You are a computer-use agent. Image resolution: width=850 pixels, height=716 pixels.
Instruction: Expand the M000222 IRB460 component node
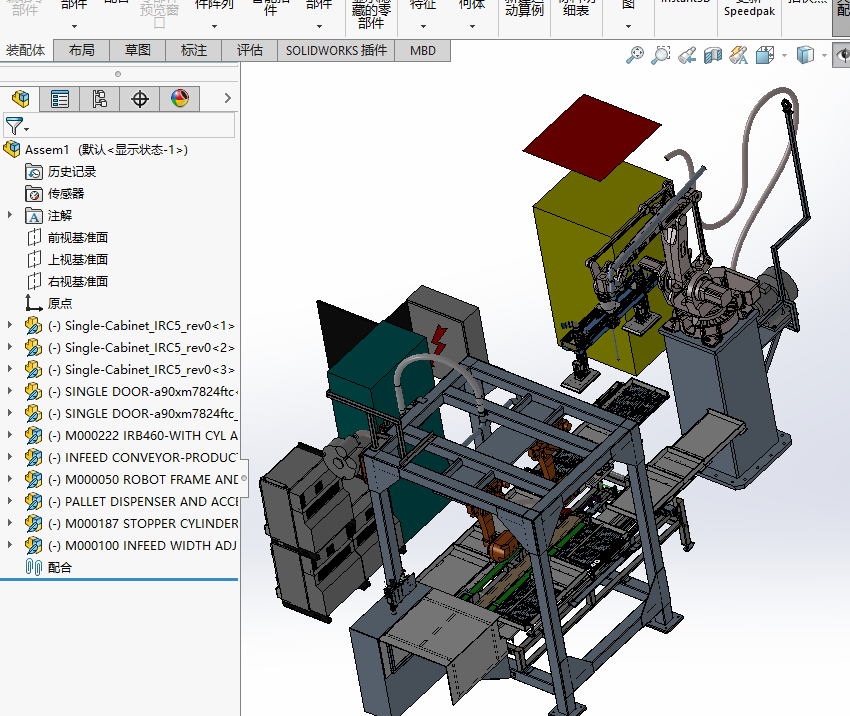pos(10,435)
